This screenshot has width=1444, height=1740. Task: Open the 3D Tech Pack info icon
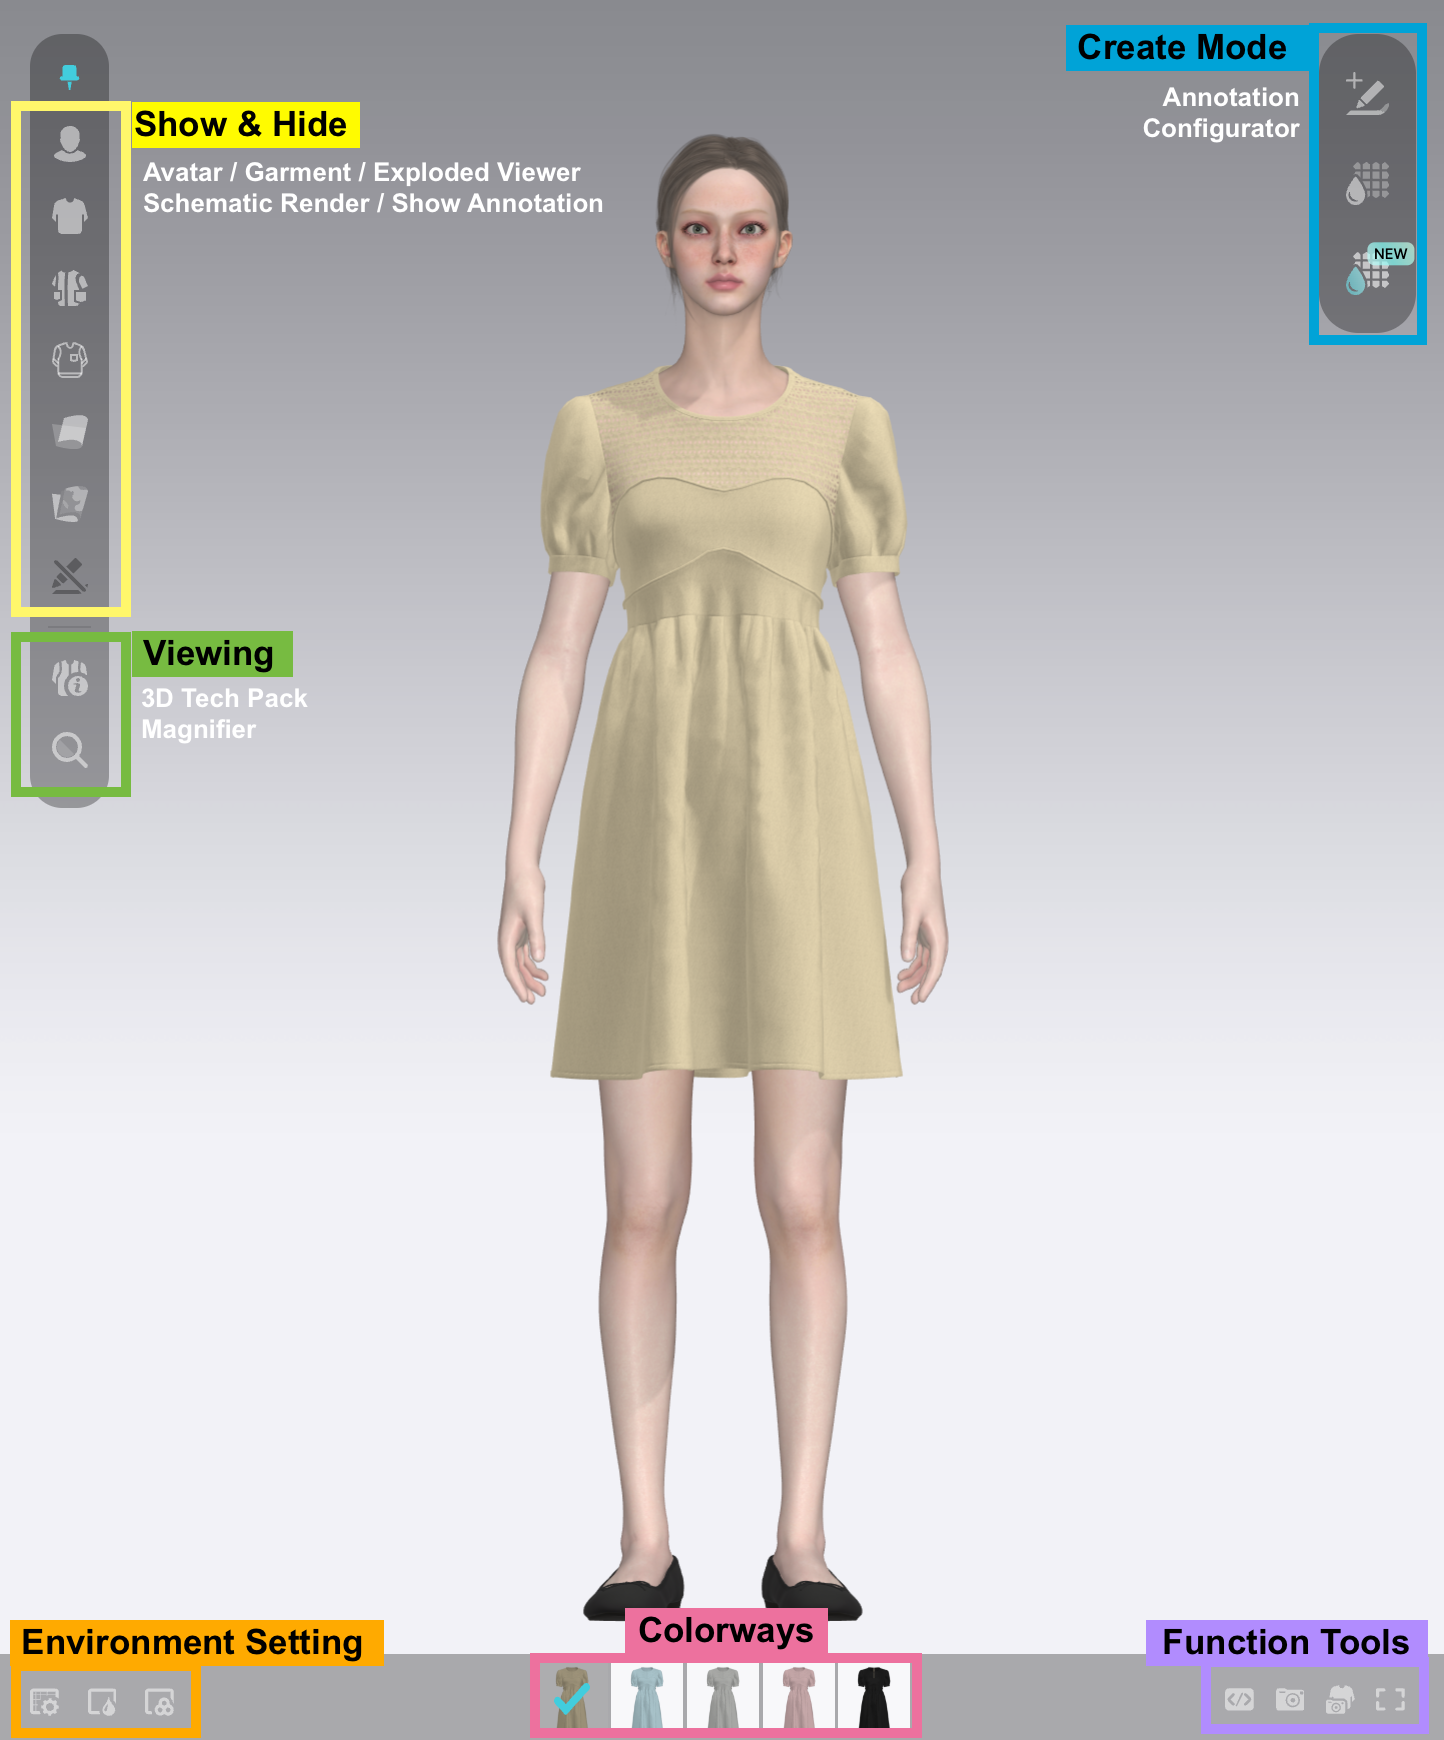69,678
